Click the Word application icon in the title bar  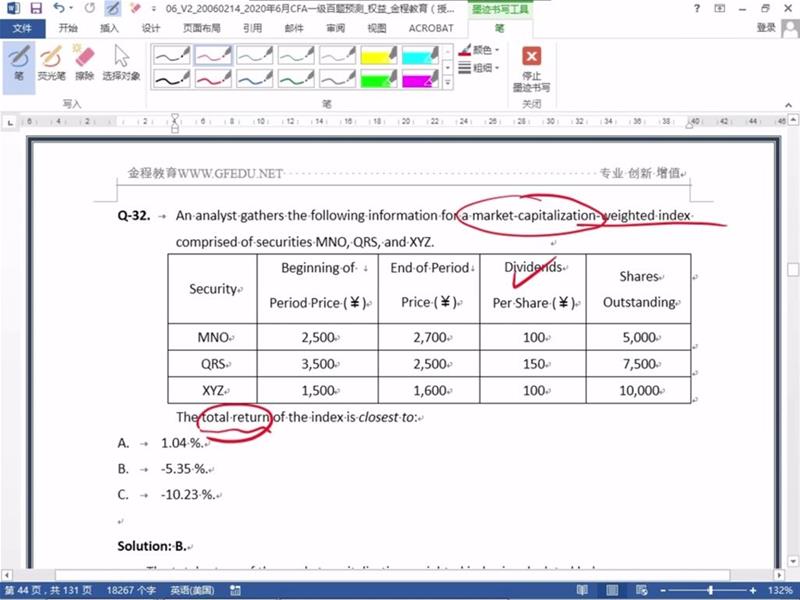click(x=12, y=8)
